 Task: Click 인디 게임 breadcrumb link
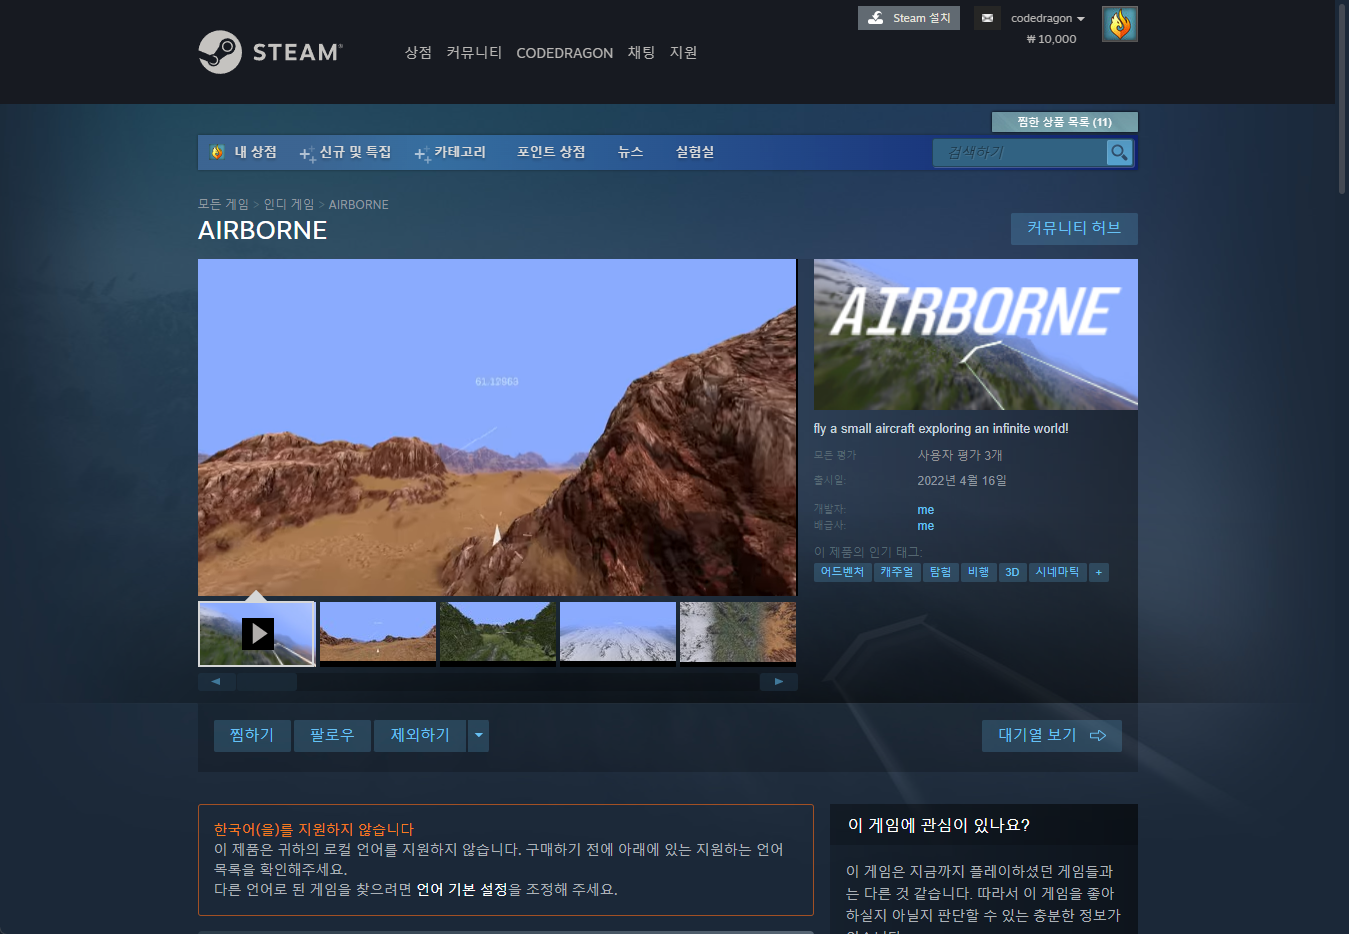coord(289,204)
